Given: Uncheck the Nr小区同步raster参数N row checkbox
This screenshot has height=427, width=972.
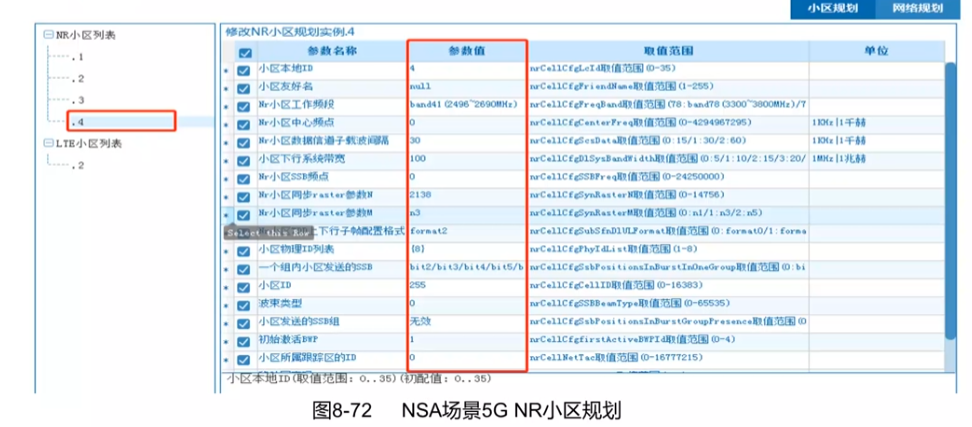Looking at the screenshot, I should pyautogui.click(x=244, y=197).
